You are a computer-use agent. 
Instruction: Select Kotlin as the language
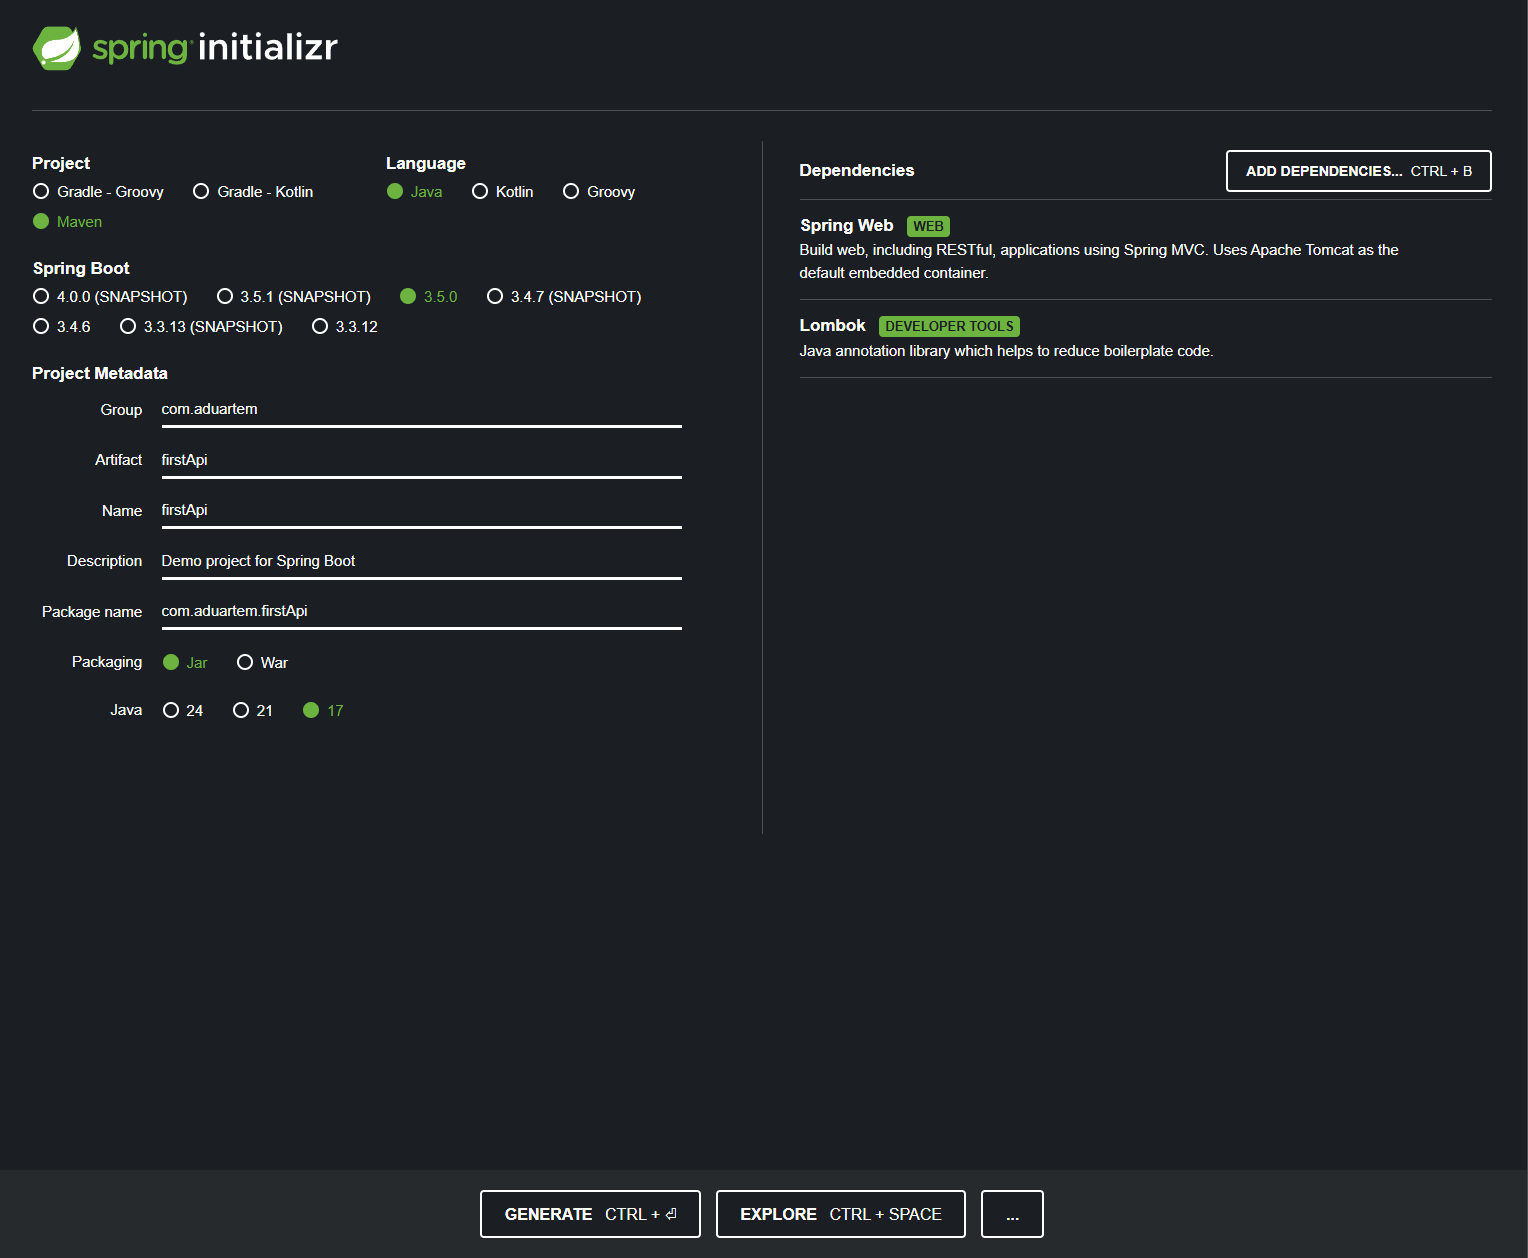[503, 192]
